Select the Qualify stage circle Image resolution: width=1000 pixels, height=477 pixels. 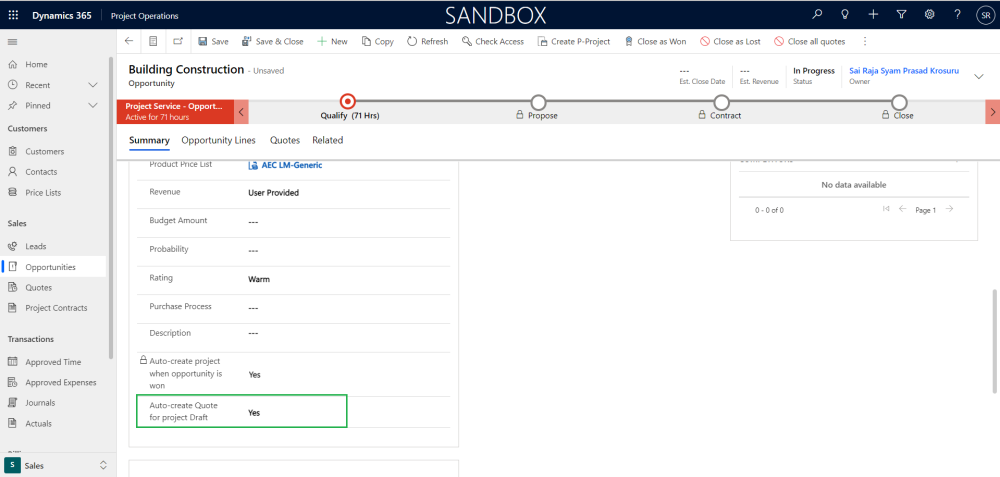click(x=348, y=101)
